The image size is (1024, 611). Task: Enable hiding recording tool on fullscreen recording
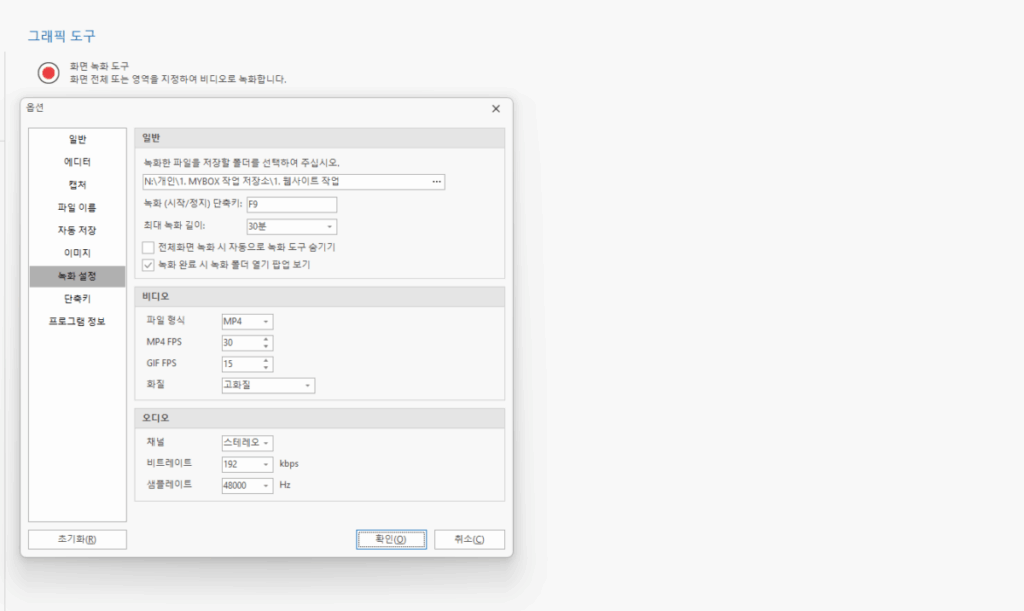(148, 247)
